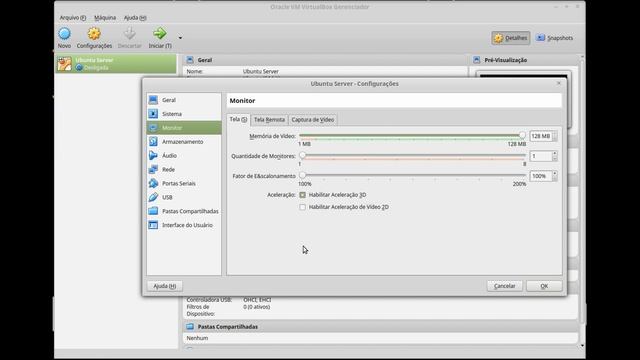Select the Interface do Usuário label
Screen dimensions: 640x360
coord(187,225)
